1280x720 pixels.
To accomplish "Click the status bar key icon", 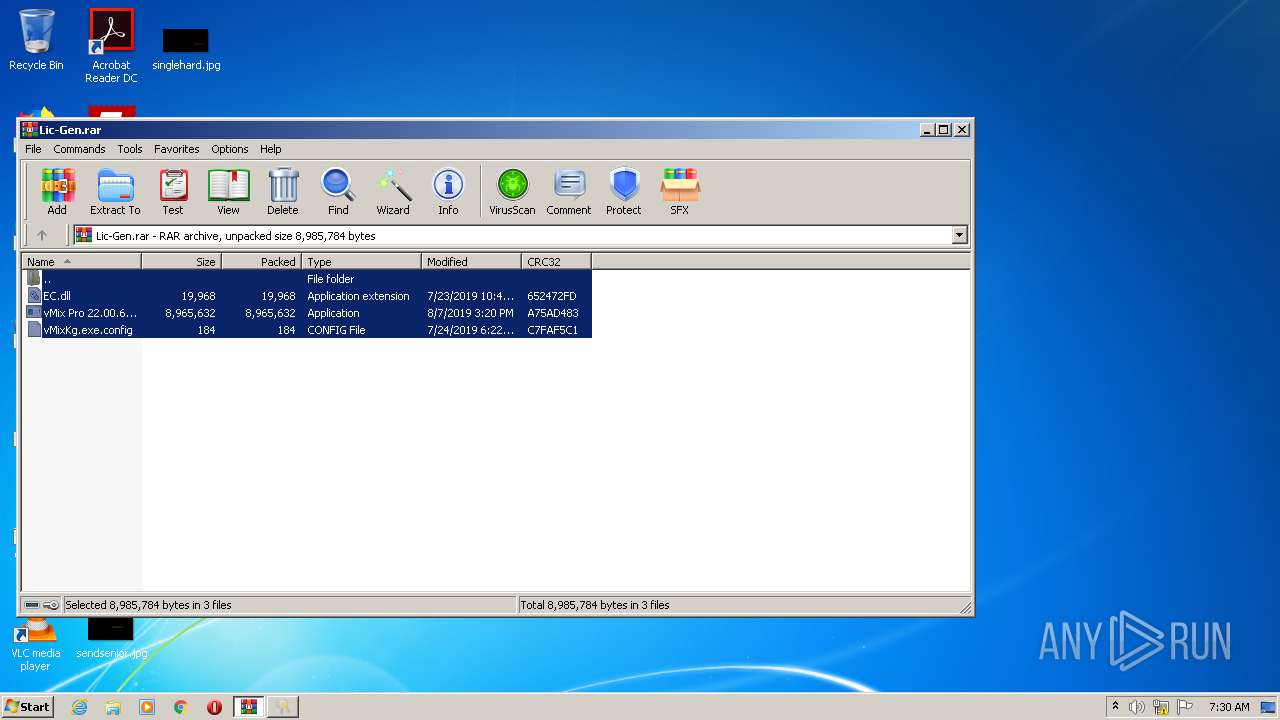I will [x=51, y=605].
